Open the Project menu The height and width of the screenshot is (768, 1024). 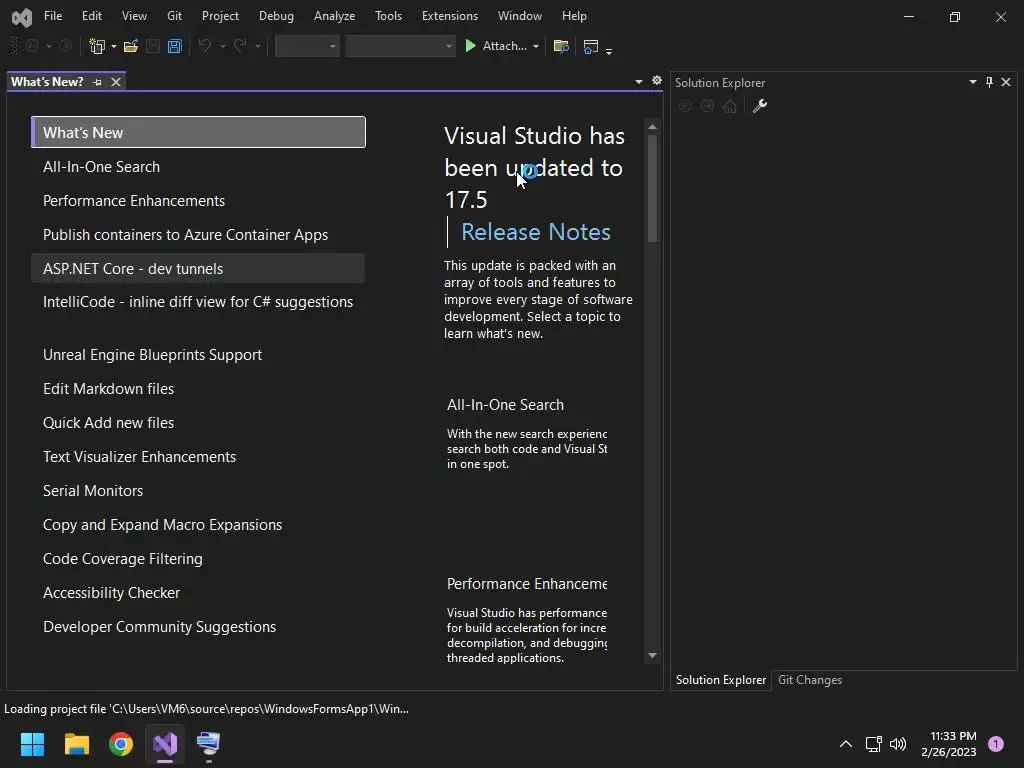coord(220,16)
